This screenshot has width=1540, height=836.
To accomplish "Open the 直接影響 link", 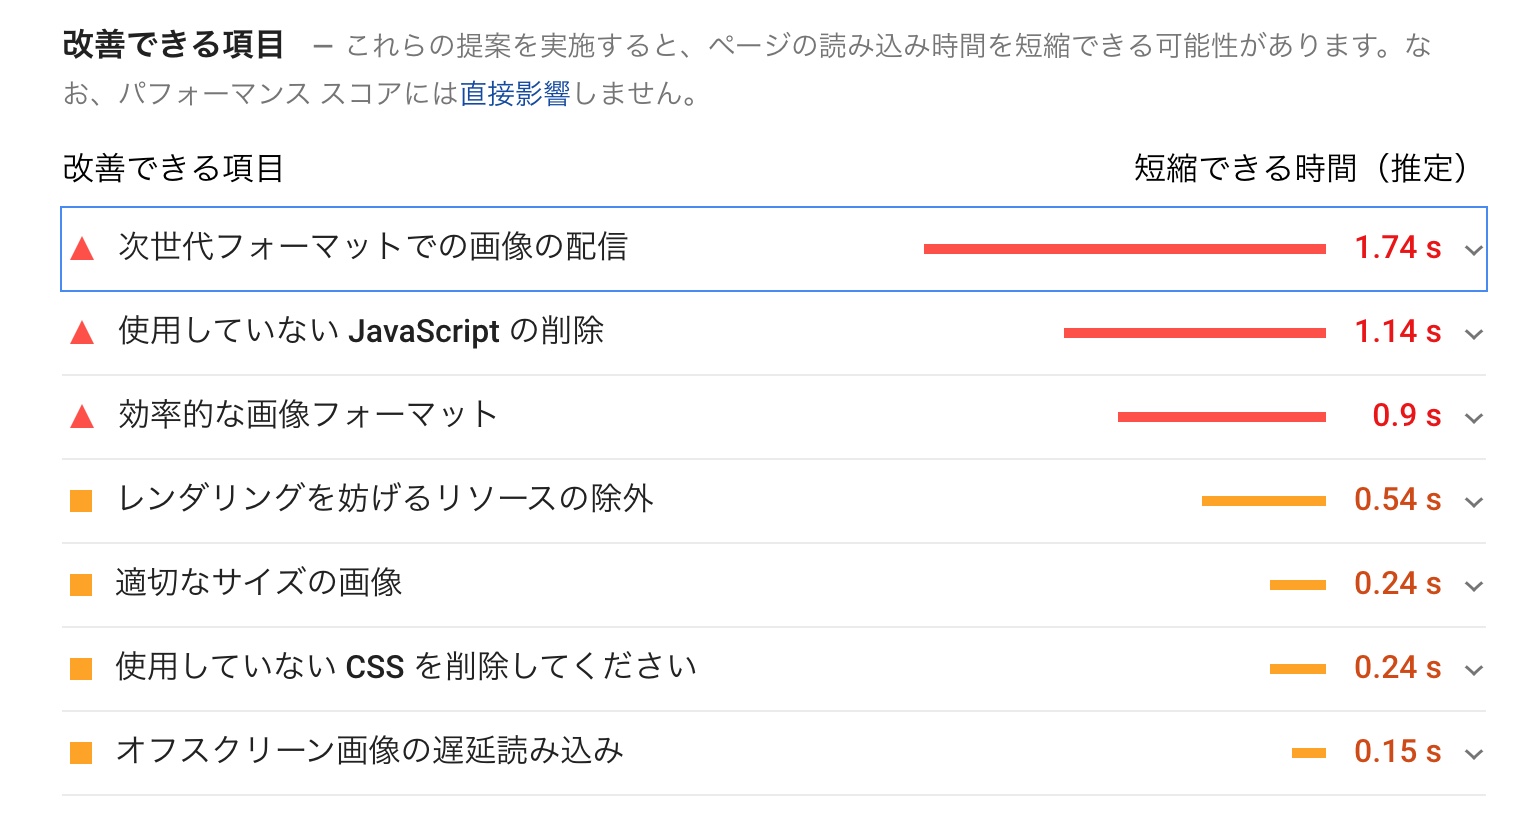I will (x=514, y=94).
